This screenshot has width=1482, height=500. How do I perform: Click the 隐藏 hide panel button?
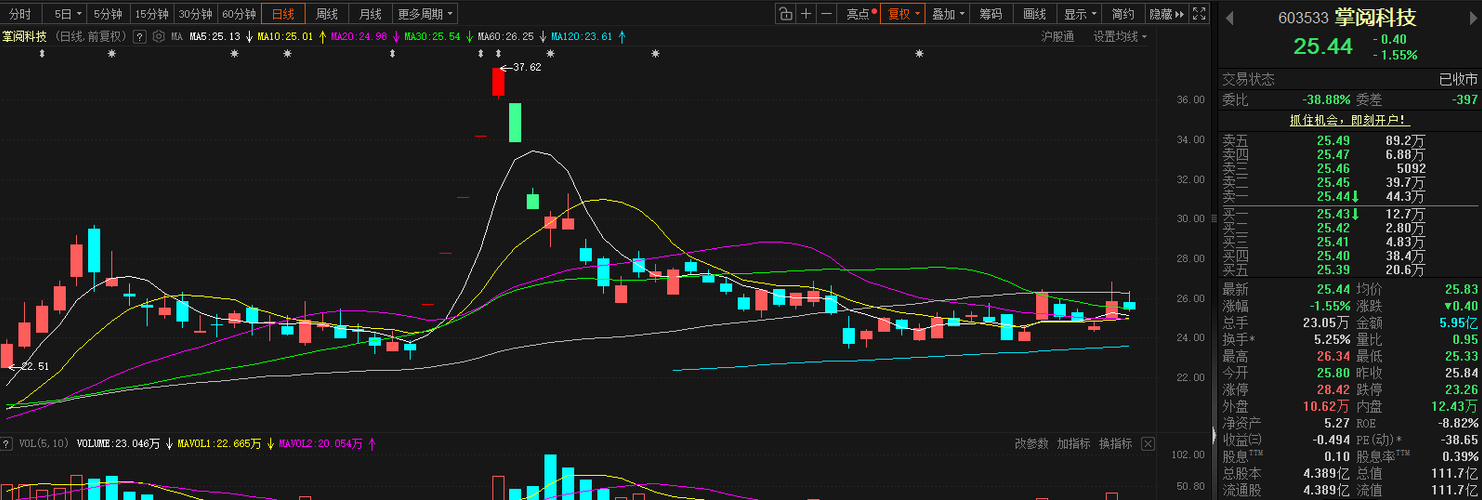1166,14
